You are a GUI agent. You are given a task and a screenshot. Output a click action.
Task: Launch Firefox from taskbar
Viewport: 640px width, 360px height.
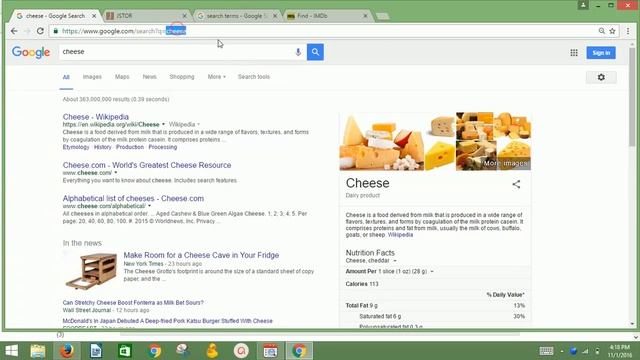click(x=67, y=351)
